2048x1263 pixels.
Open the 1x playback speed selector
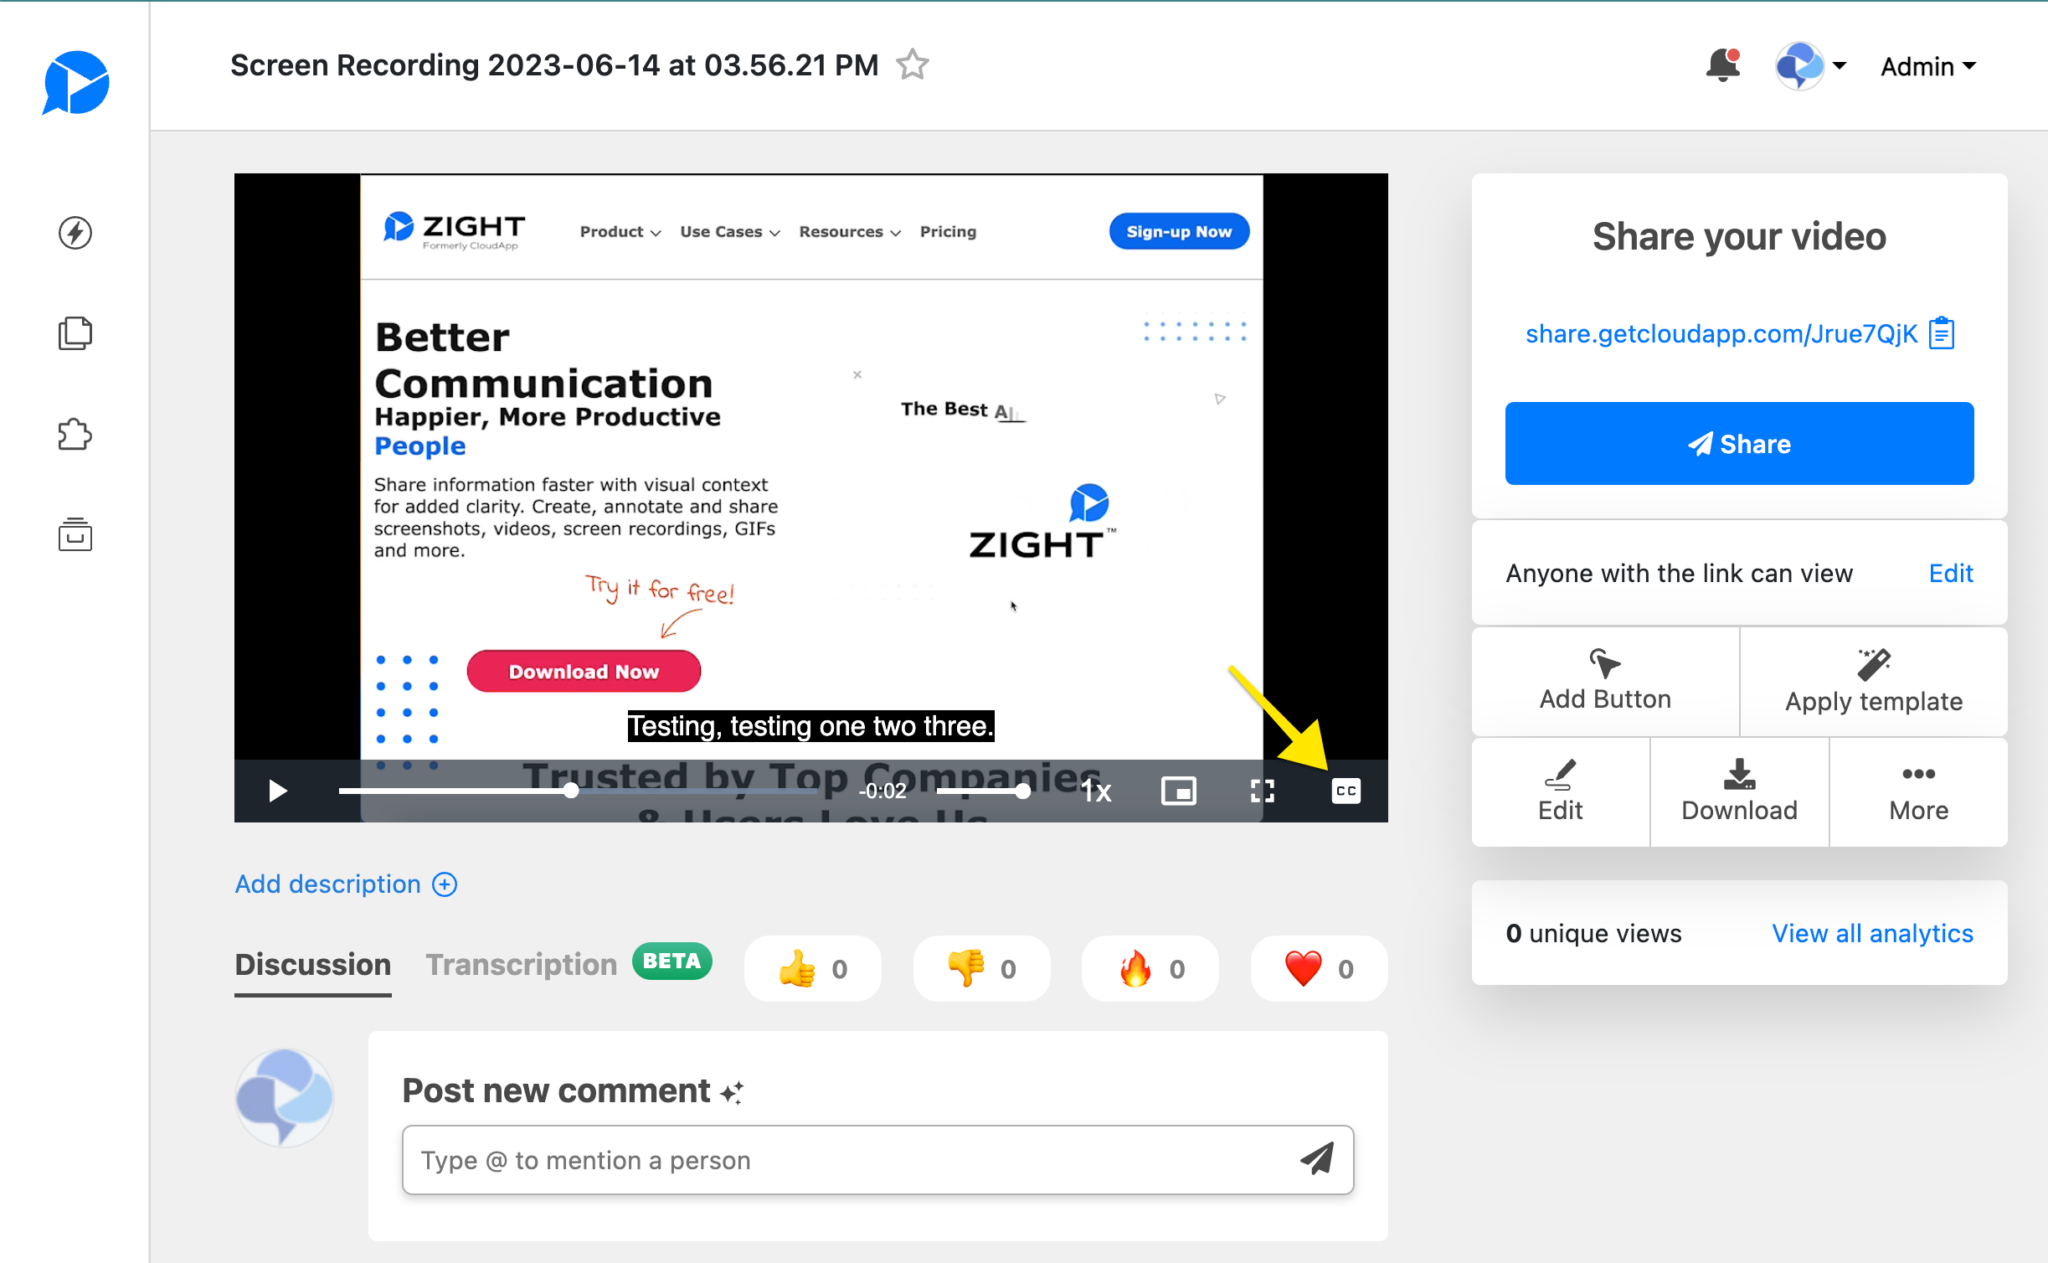pyautogui.click(x=1094, y=791)
